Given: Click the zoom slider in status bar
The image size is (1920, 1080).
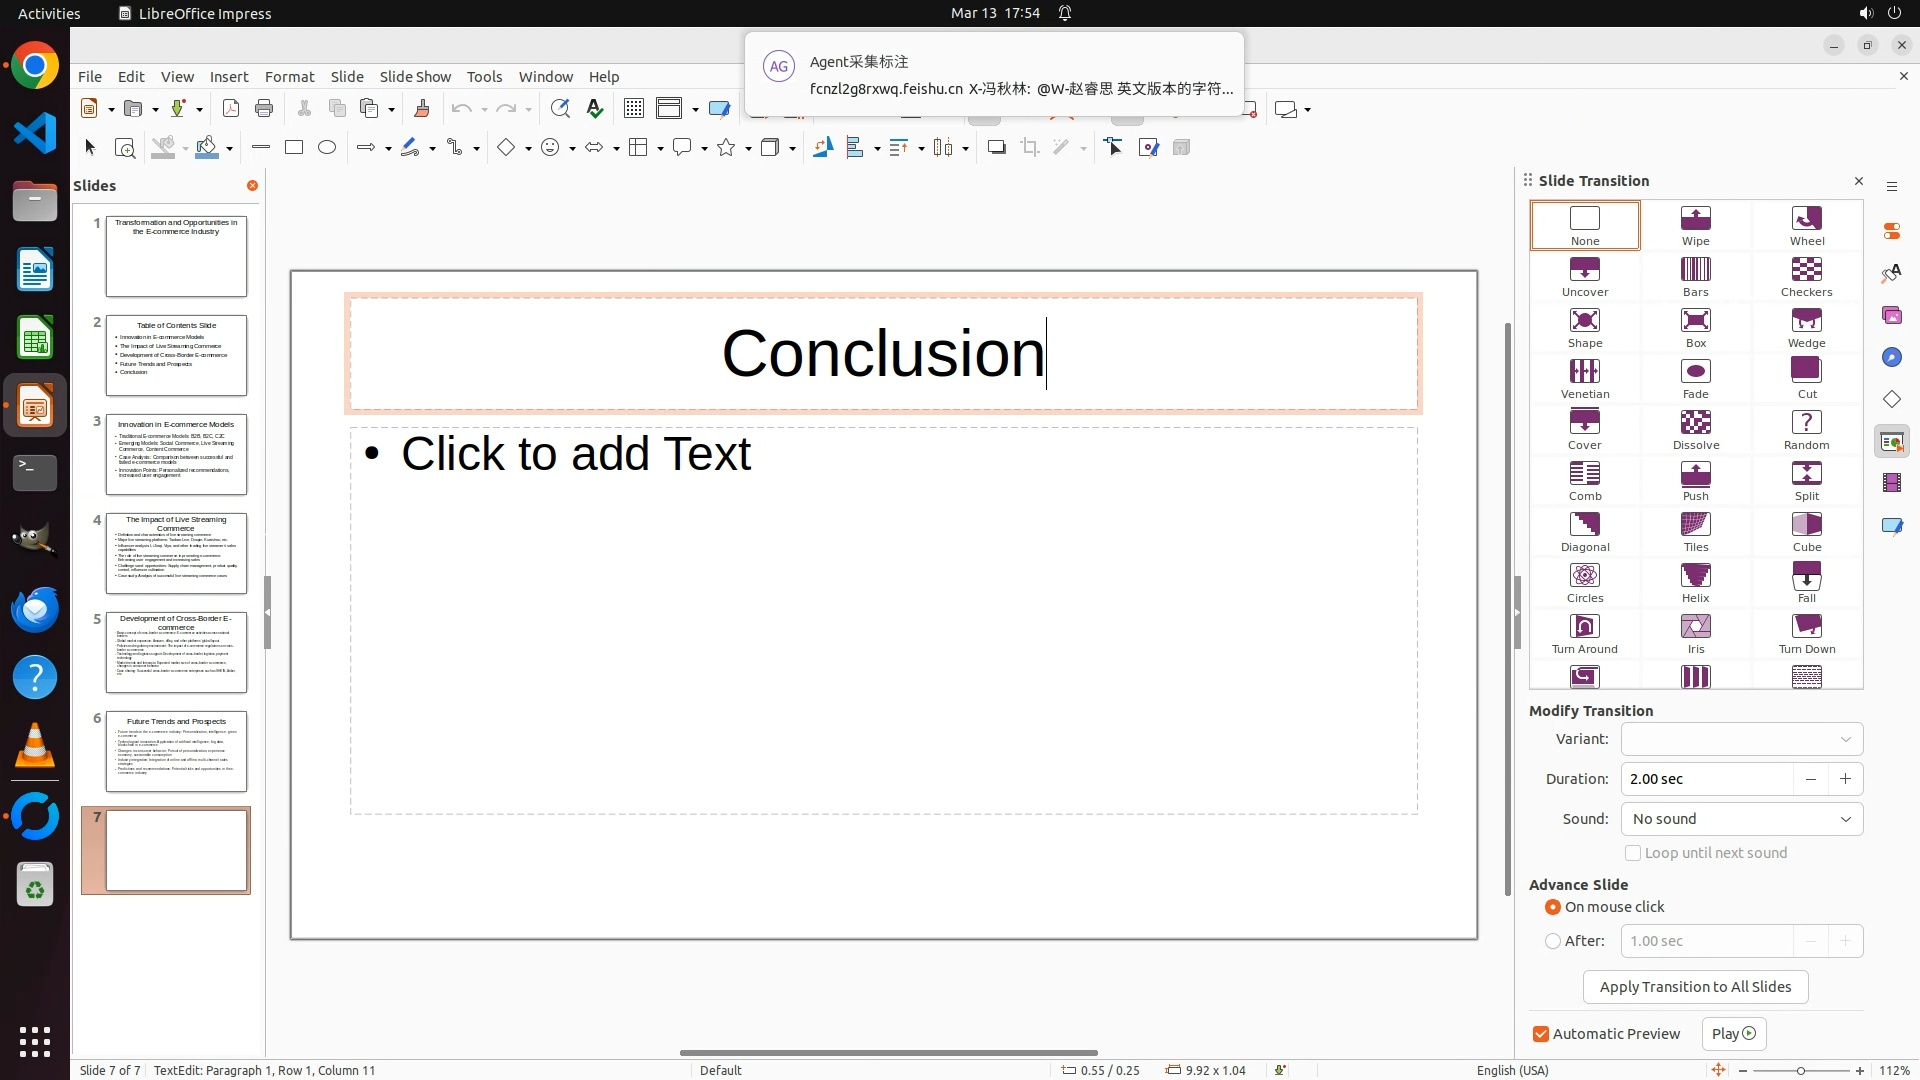Looking at the screenshot, I should pyautogui.click(x=1800, y=1071).
